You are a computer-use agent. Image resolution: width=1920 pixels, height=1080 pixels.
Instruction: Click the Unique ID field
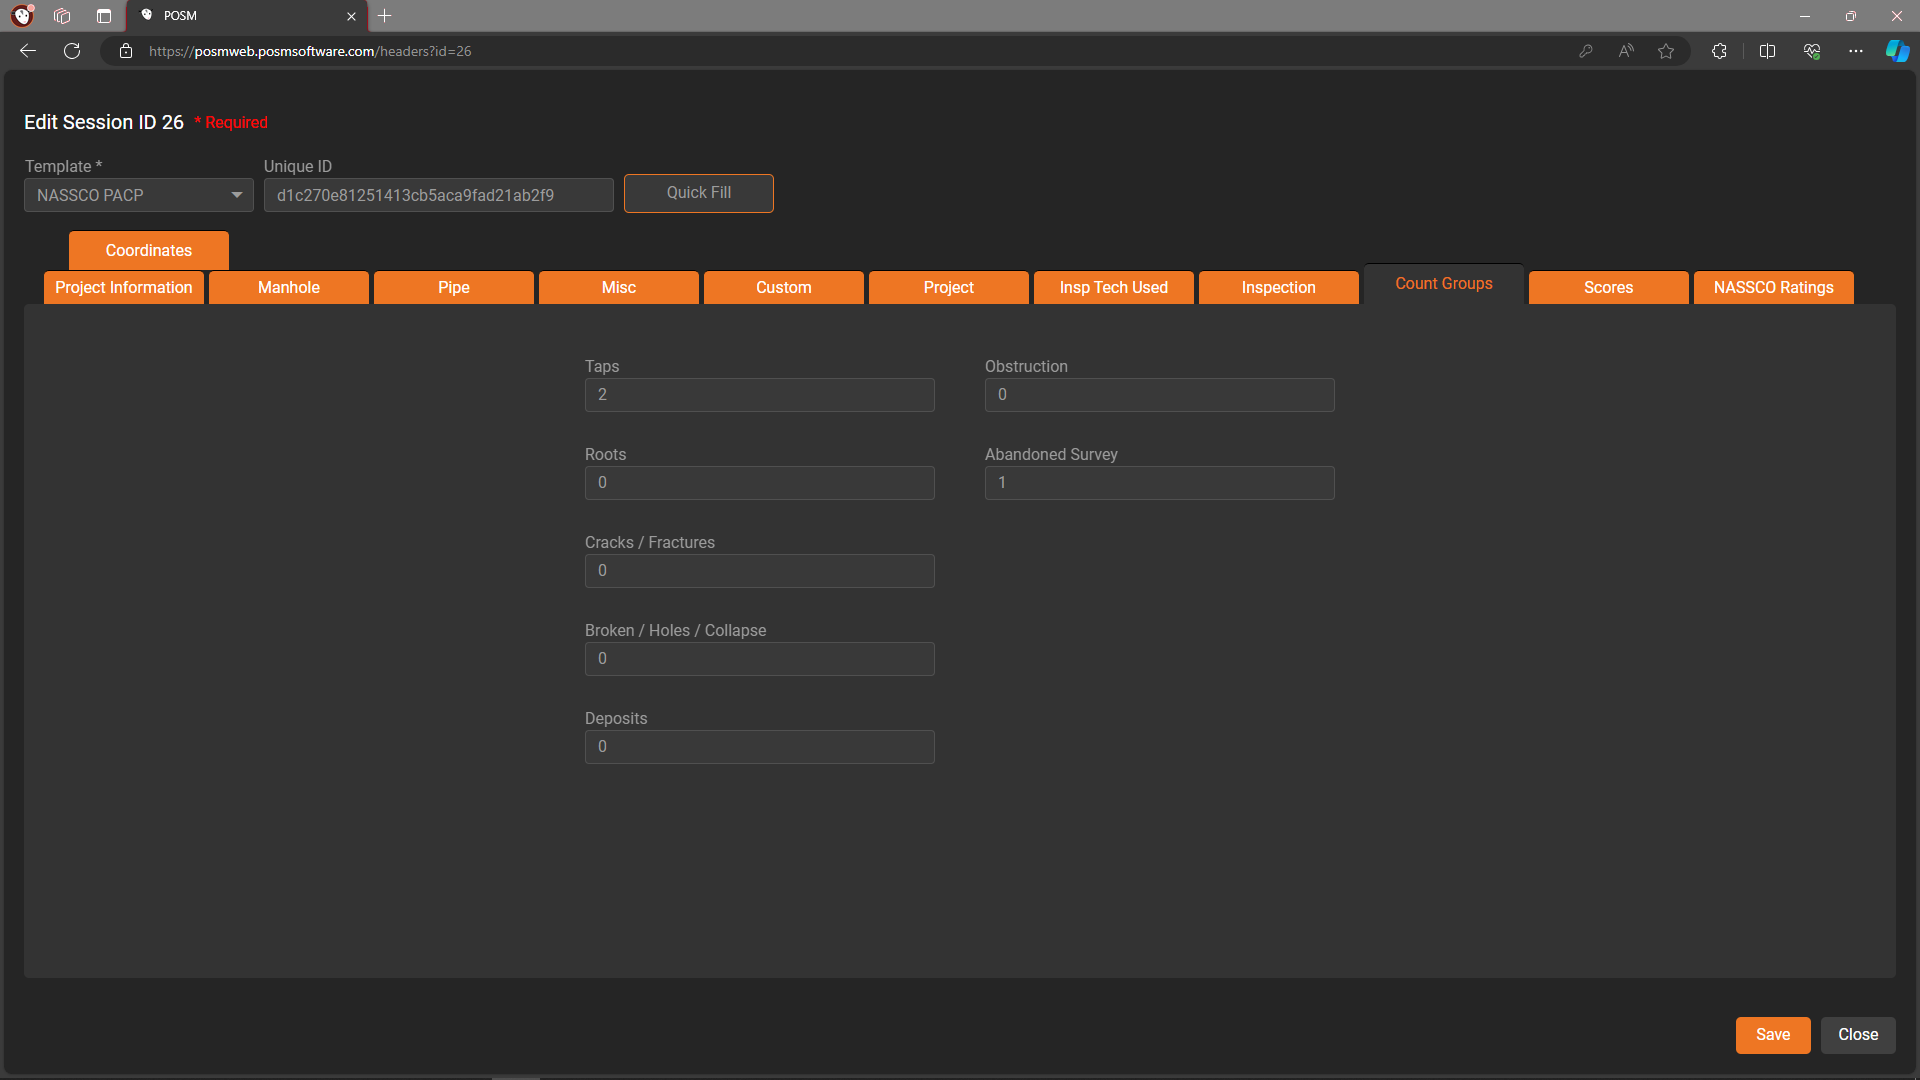(x=439, y=195)
